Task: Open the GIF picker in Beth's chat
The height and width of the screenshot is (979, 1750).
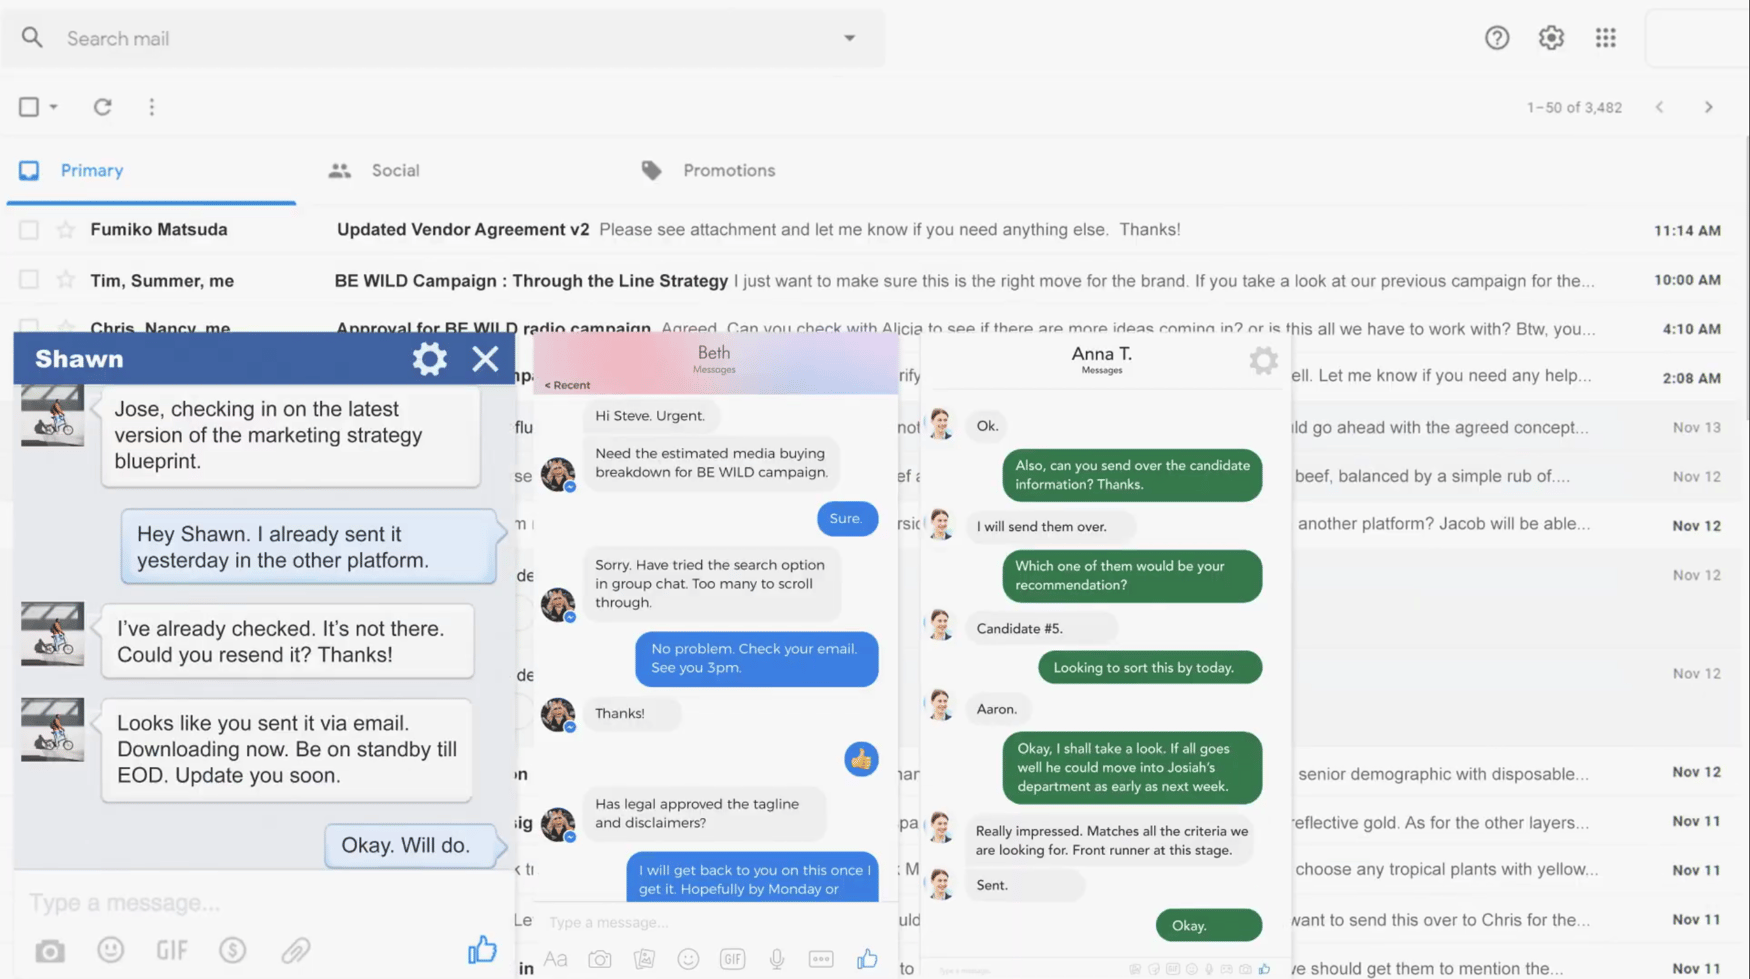Action: (732, 958)
